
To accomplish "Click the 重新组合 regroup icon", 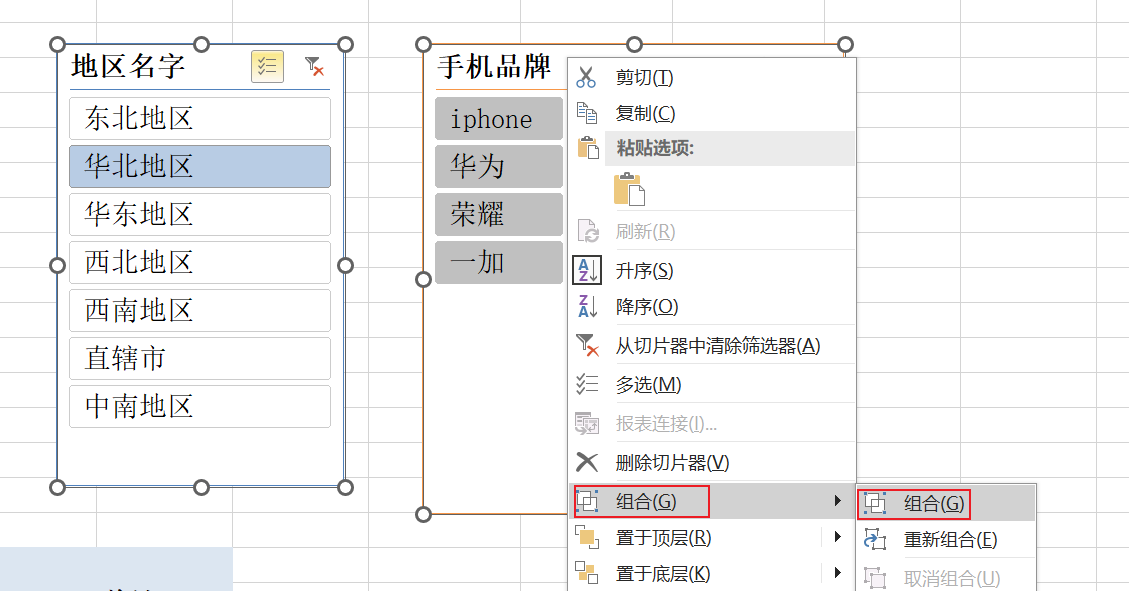I will (x=875, y=539).
